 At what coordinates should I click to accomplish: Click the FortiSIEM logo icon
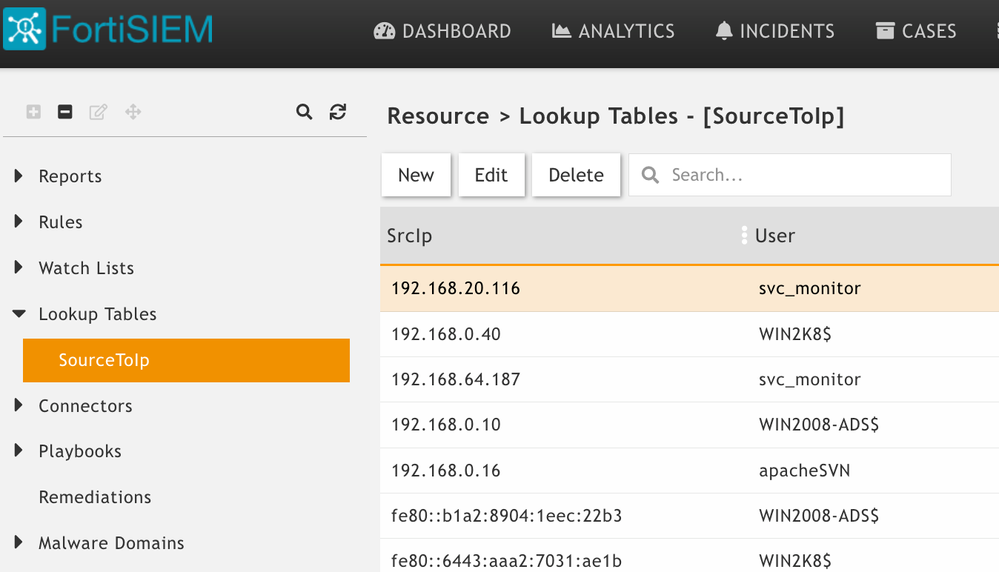click(x=24, y=29)
